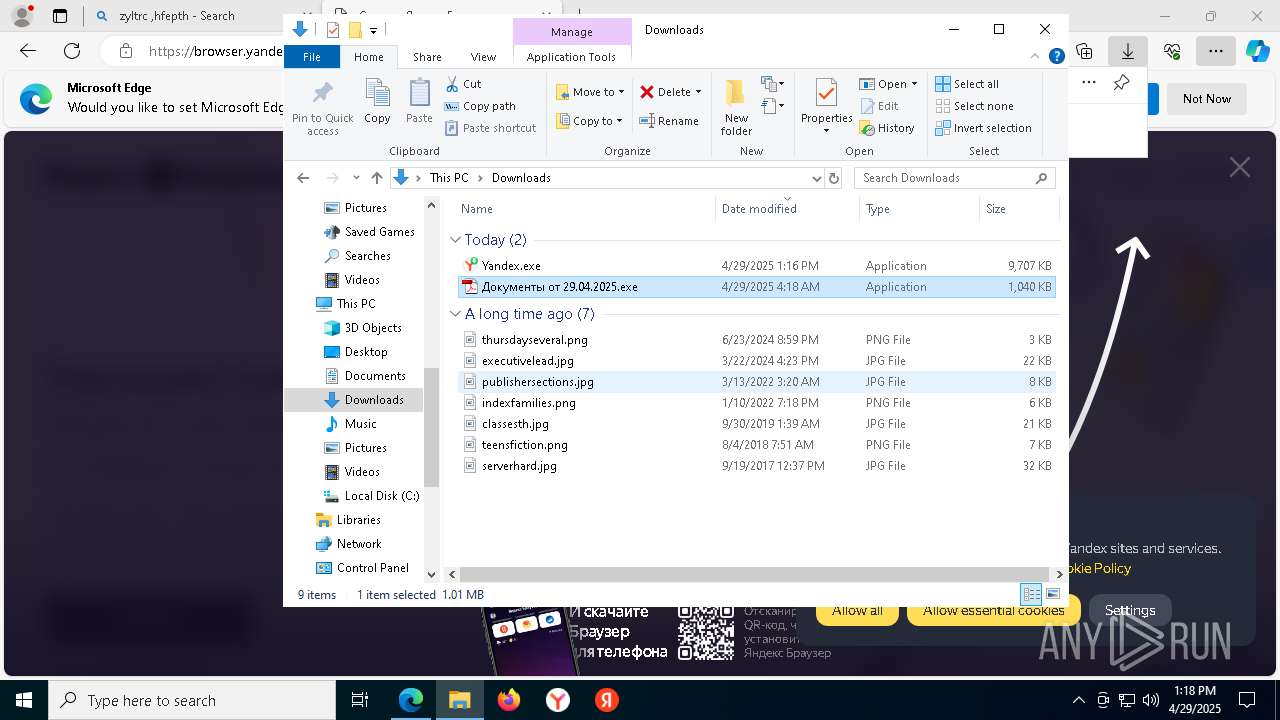
Task: Click Allow essential cookies button
Action: coord(993,611)
